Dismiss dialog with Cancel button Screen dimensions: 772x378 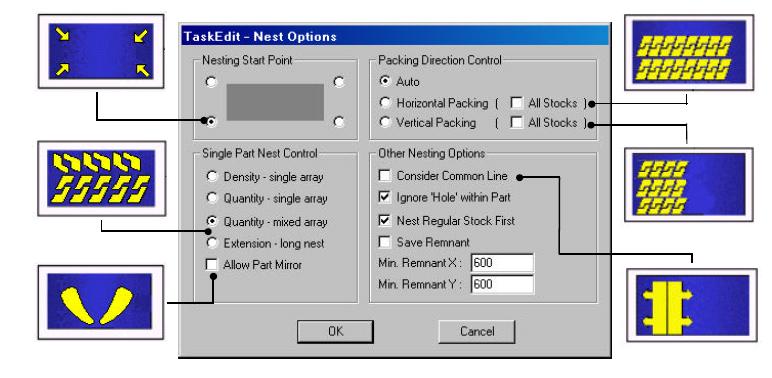(x=477, y=332)
